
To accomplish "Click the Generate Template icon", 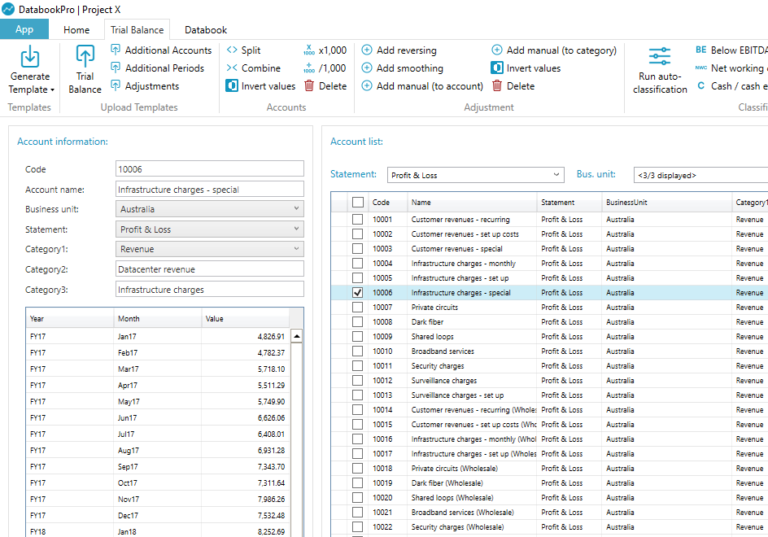I will coord(29,58).
